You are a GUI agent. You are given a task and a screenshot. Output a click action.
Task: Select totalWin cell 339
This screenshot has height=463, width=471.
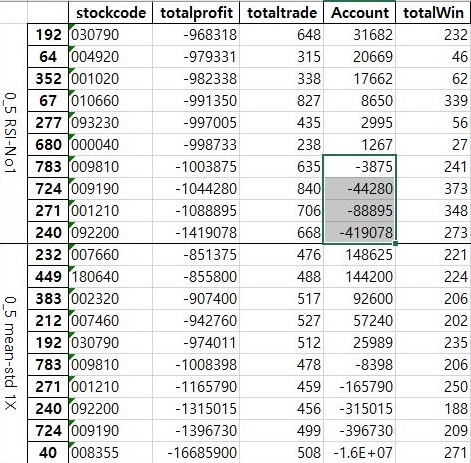(x=433, y=101)
